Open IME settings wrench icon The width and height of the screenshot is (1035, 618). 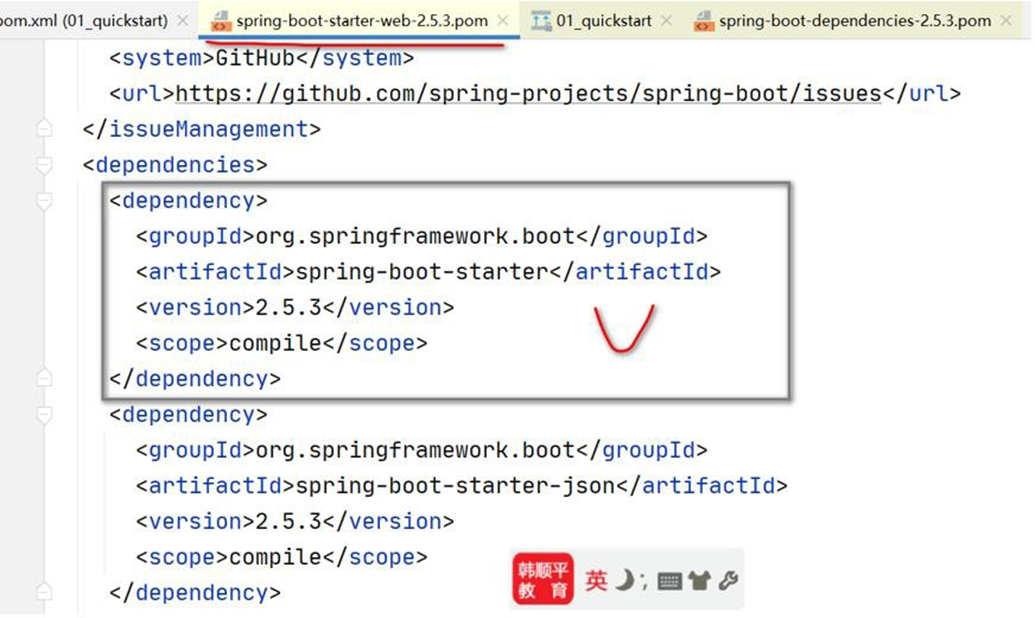727,580
